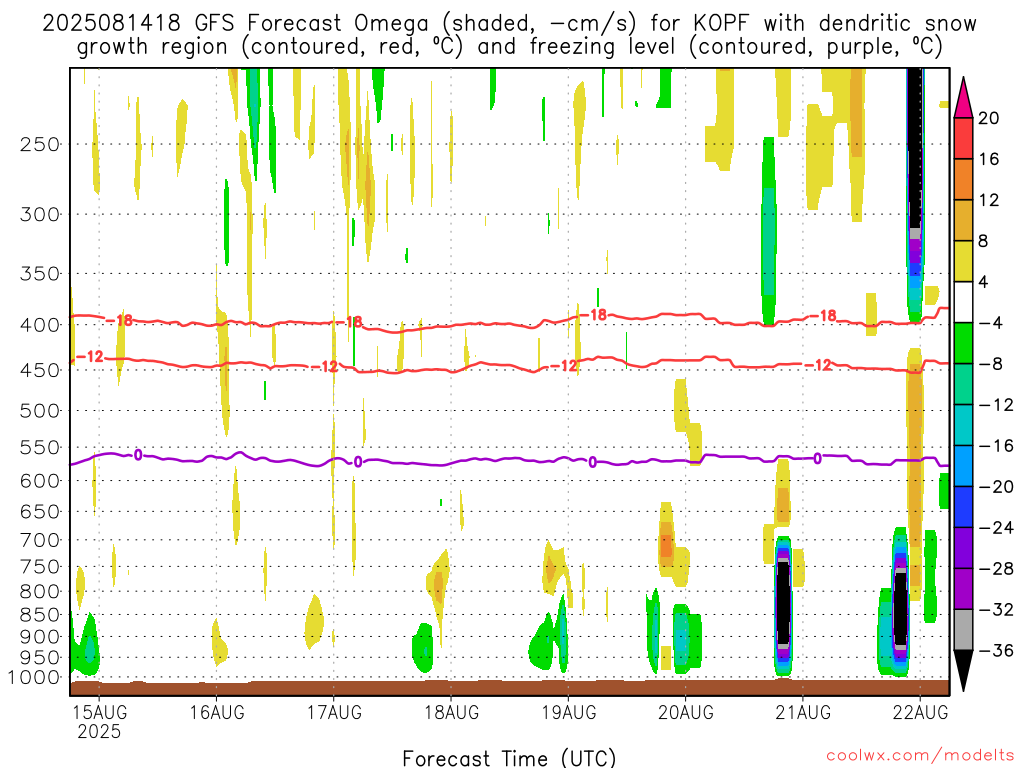Screen dimensions: 1024x768
Task: Click the 250 pressure level label
Action: pyautogui.click(x=40, y=144)
